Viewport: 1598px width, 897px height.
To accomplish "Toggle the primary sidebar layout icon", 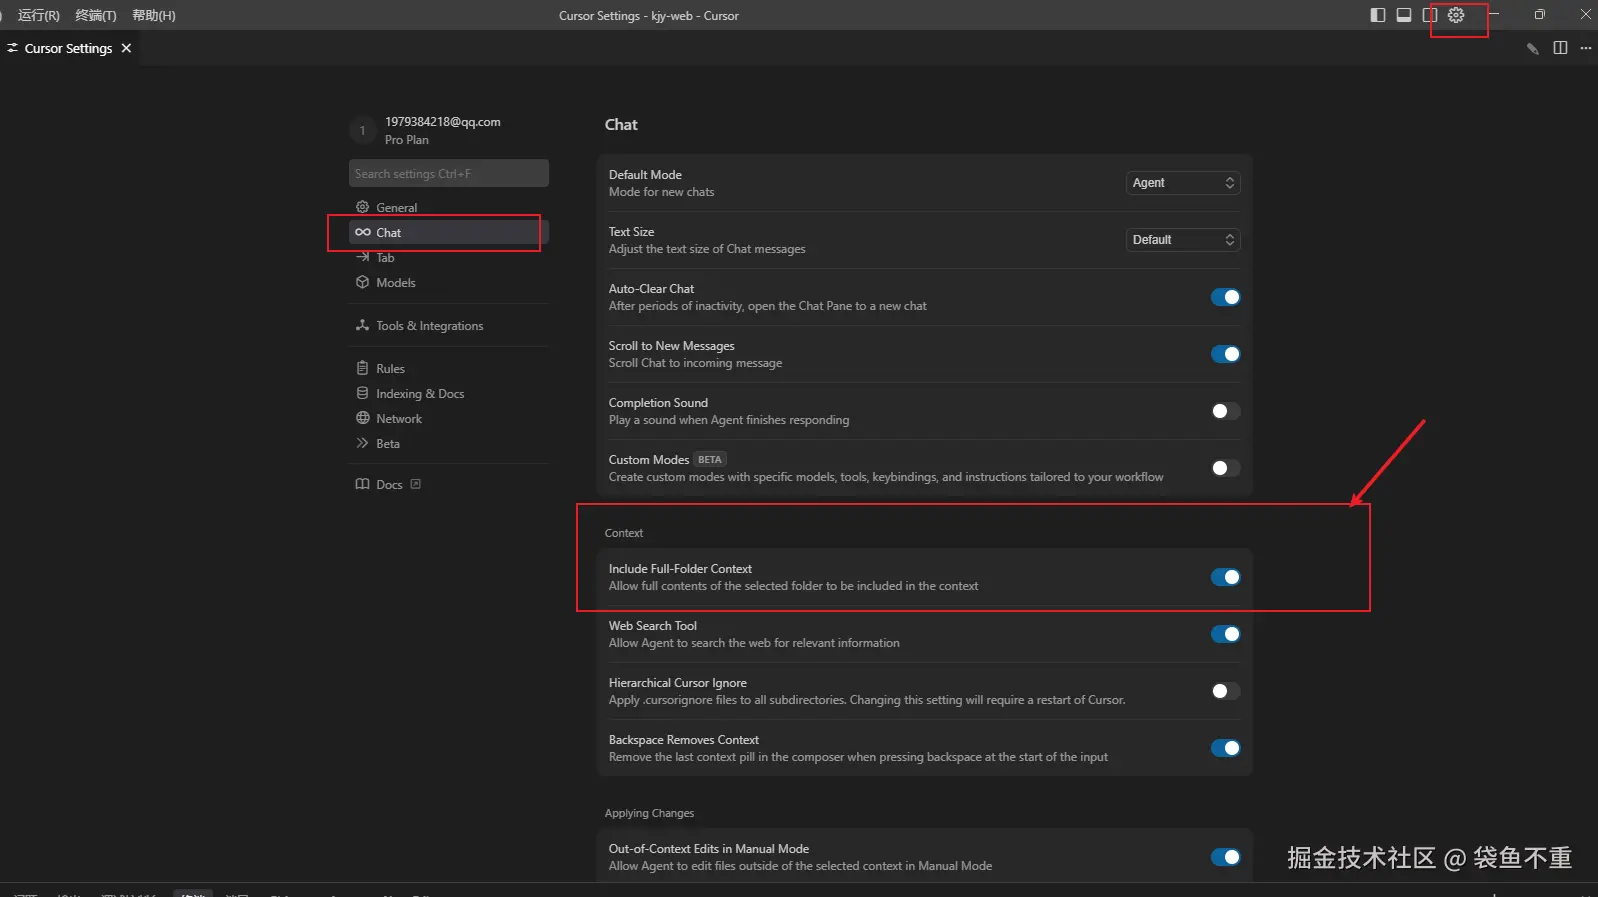I will pos(1378,15).
